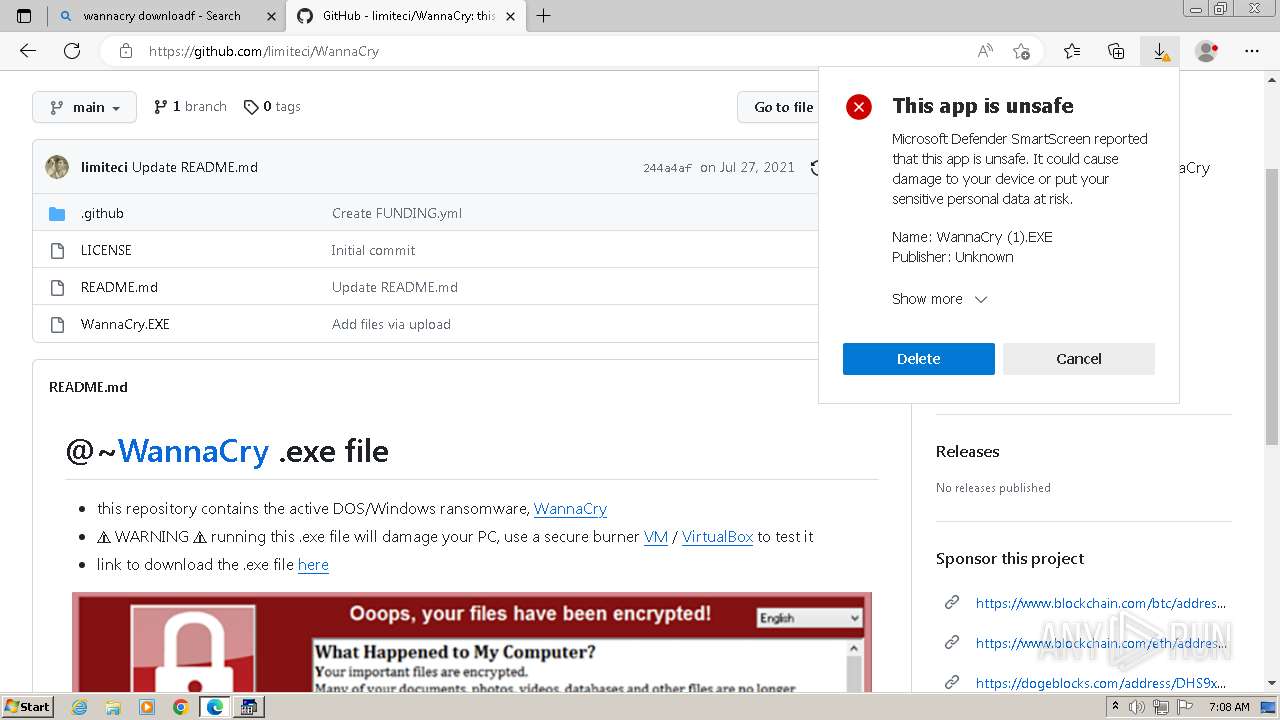Add this page to favorites
Image resolution: width=1280 pixels, height=720 pixels.
[1021, 51]
